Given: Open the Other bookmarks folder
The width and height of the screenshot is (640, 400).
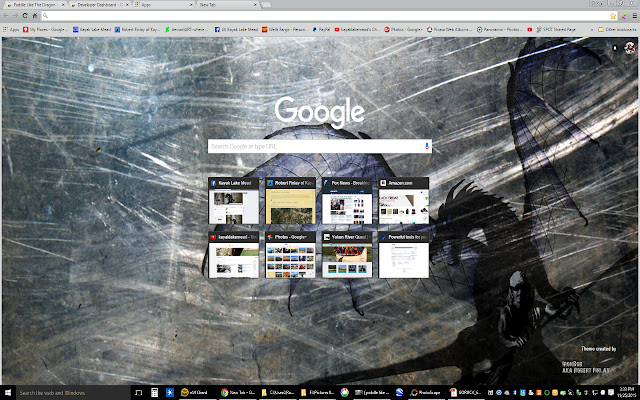Looking at the screenshot, I should pos(617,29).
